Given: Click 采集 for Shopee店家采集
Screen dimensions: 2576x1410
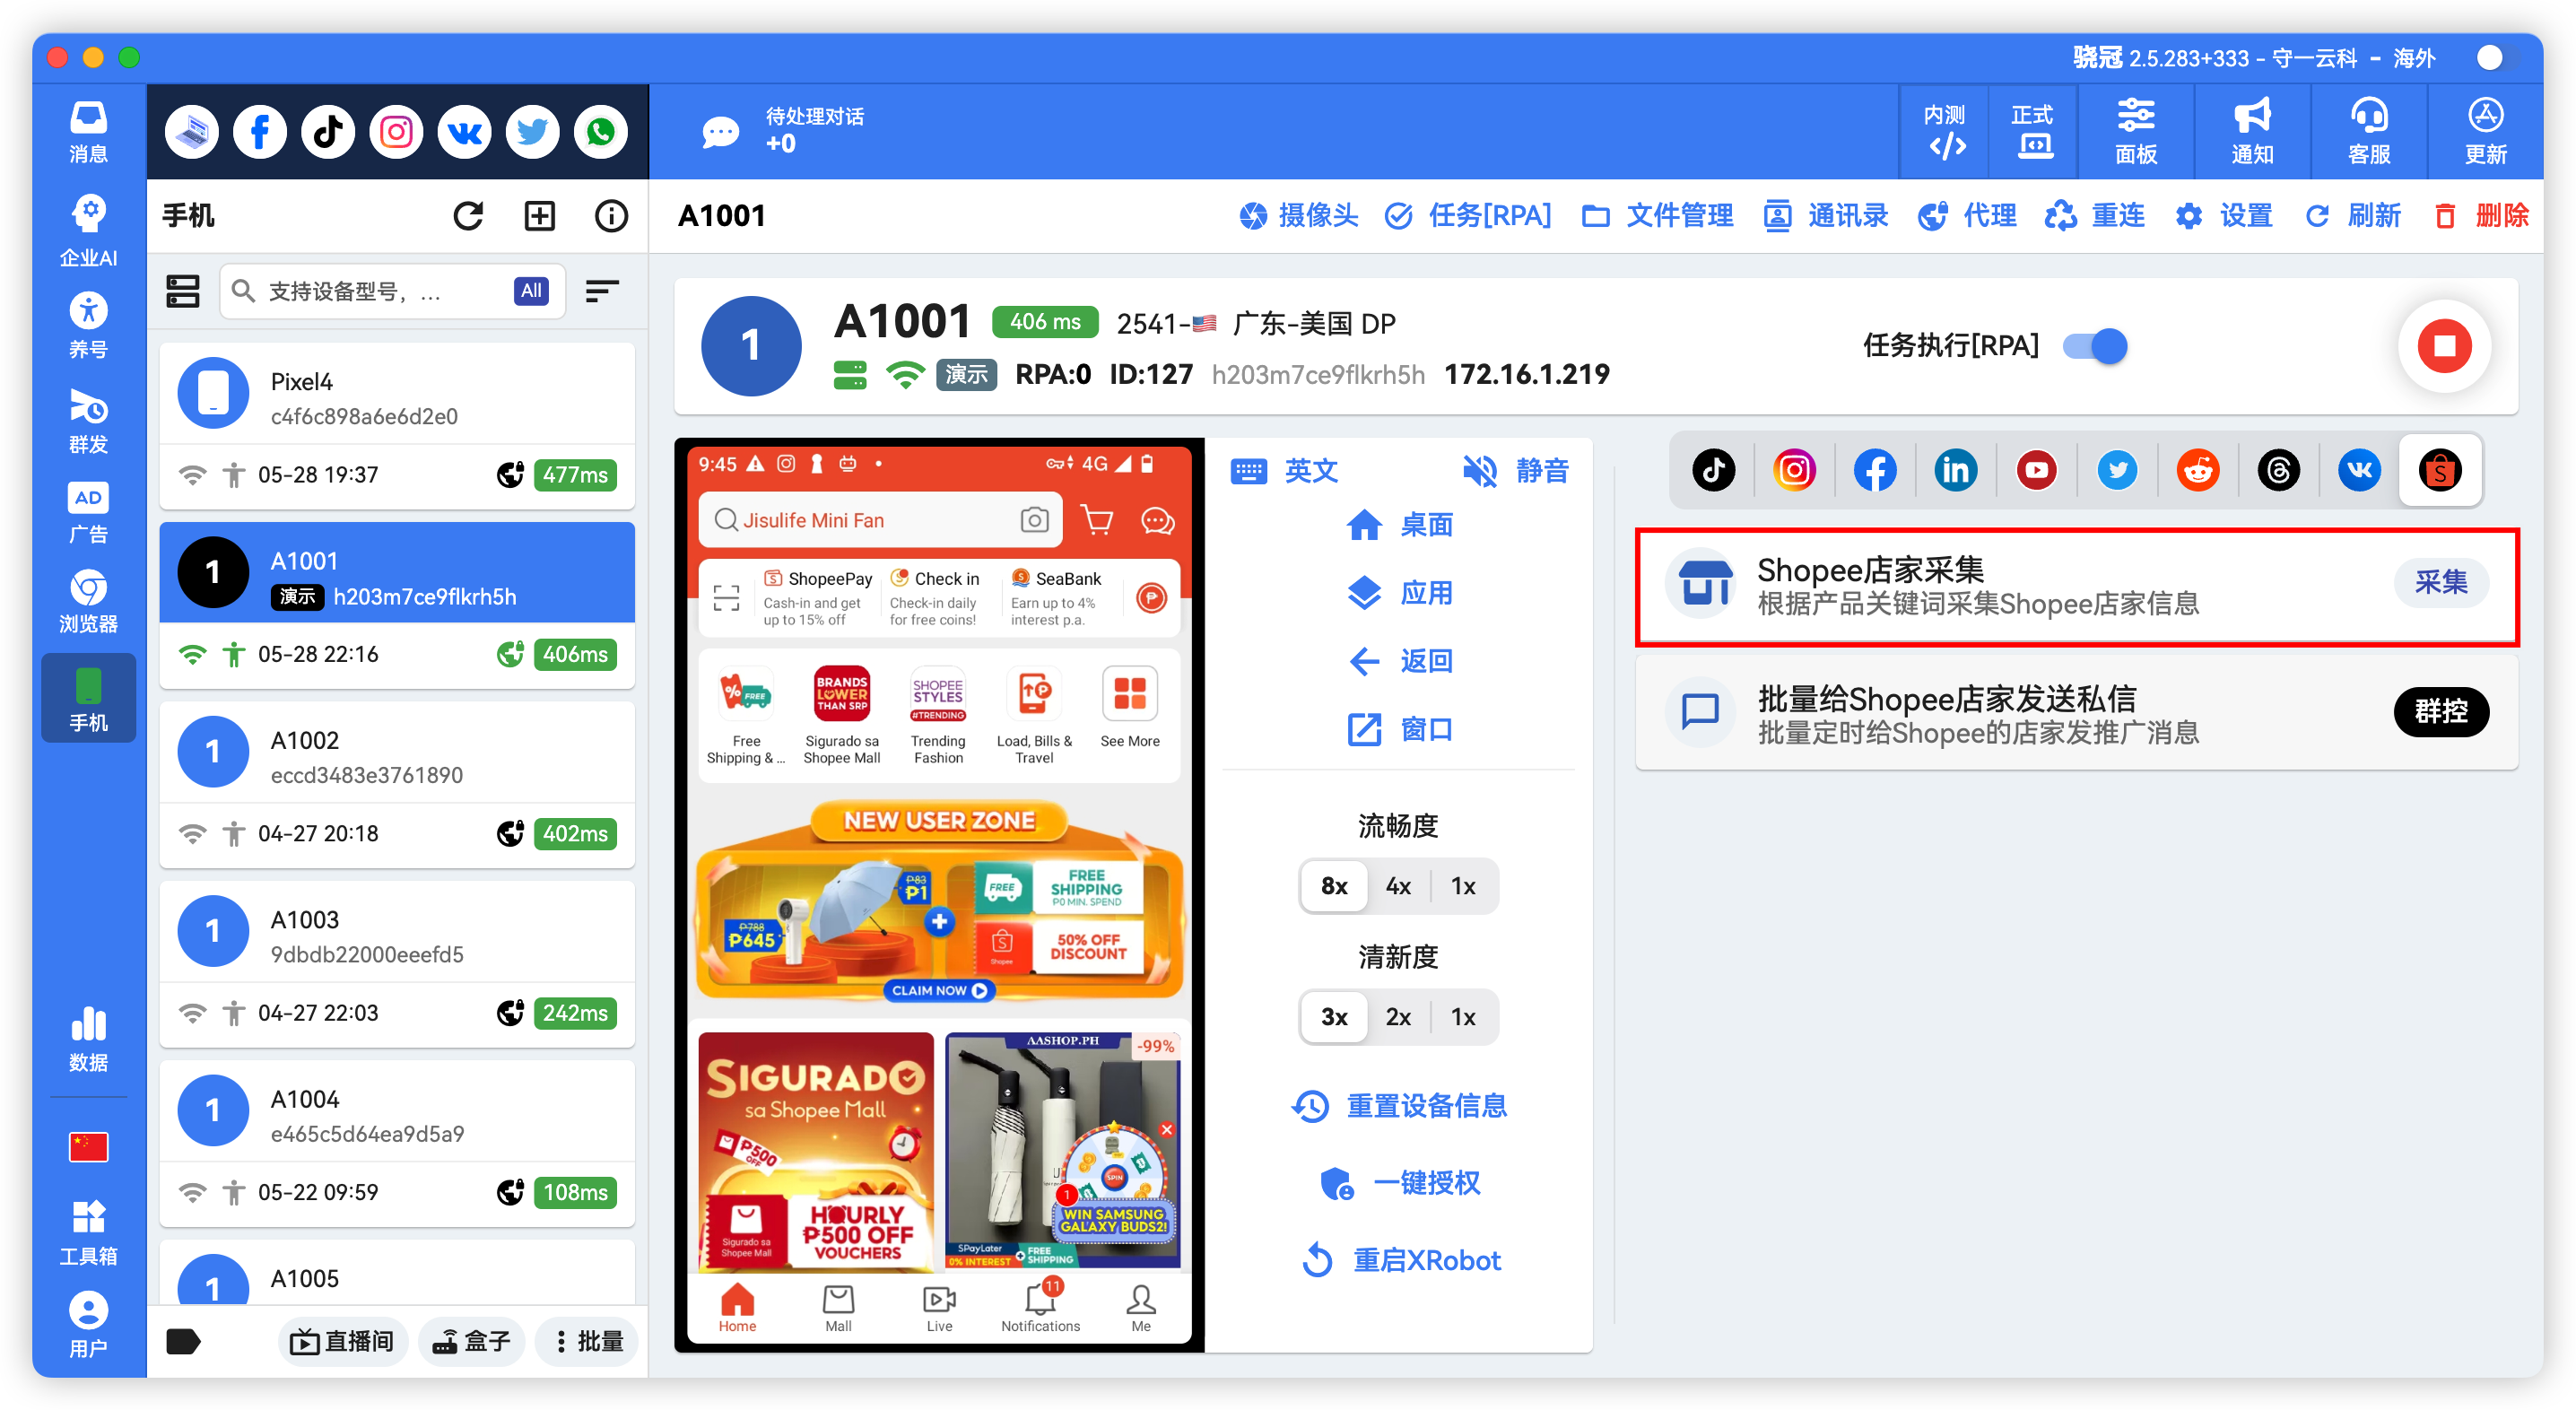Looking at the screenshot, I should coord(2440,582).
